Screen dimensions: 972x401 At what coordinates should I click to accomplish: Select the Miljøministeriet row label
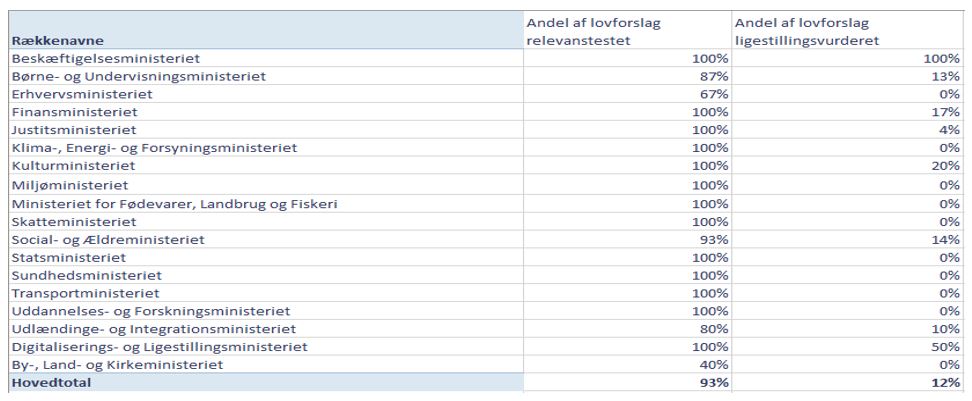70,185
